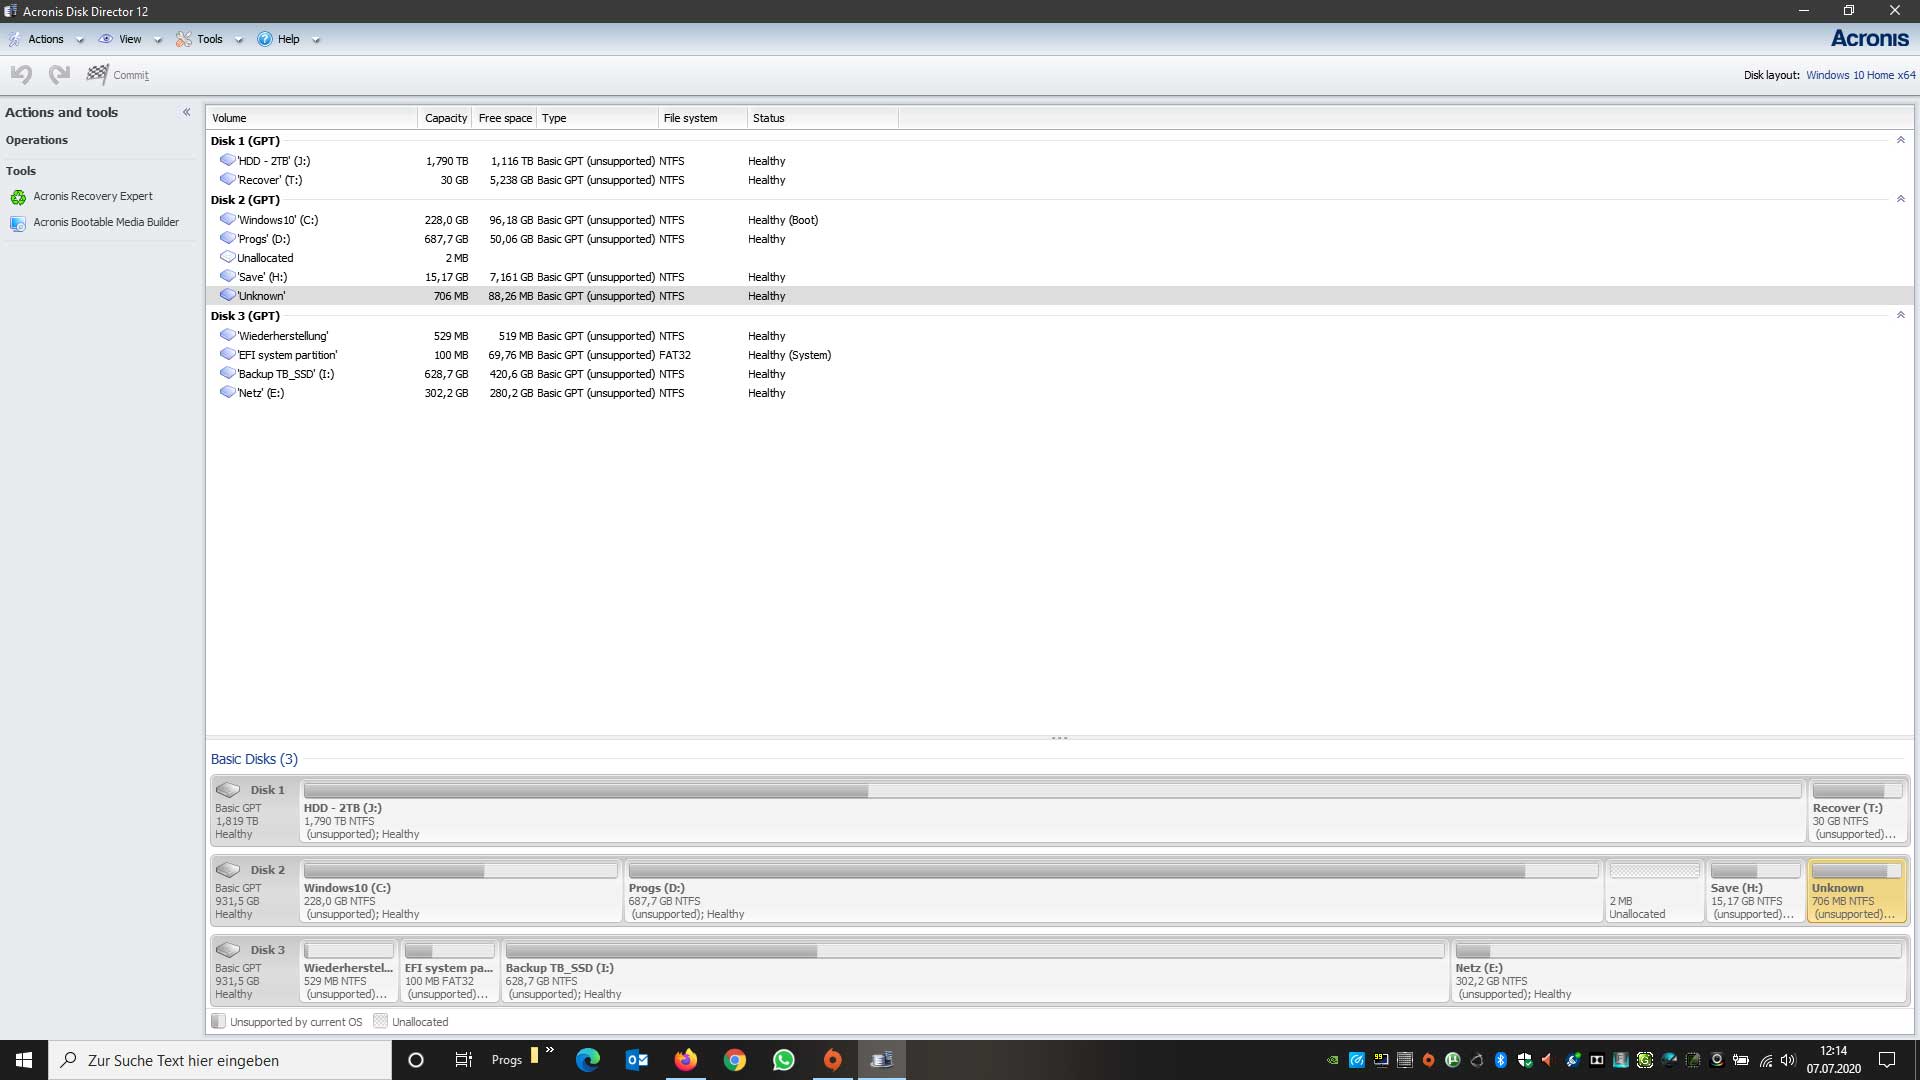Click dropdown arrow next to View
Viewport: 1920px width, 1080px height.
[x=158, y=40]
